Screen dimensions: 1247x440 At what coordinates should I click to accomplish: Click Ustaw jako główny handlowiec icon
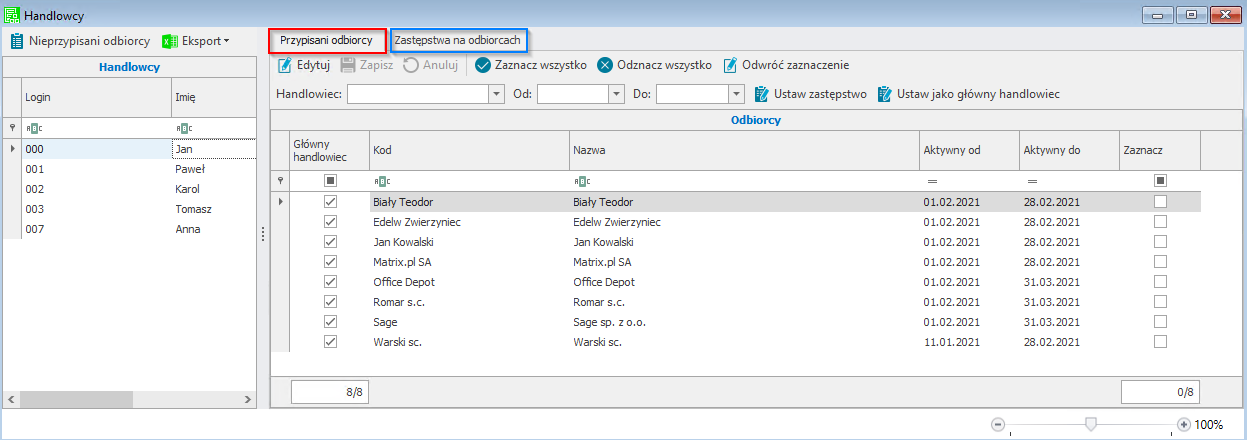pos(884,94)
